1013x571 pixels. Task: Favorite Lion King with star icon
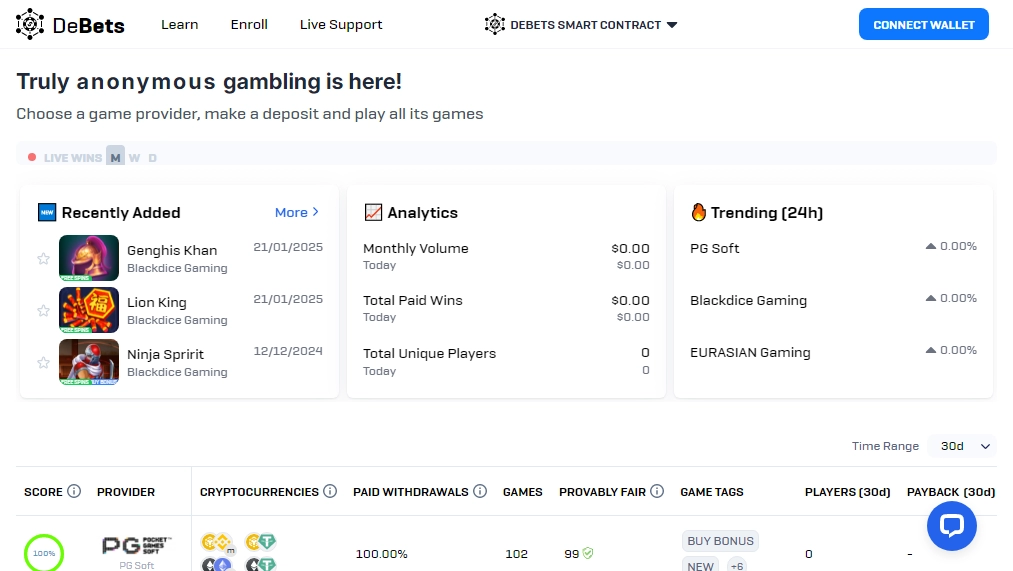43,311
